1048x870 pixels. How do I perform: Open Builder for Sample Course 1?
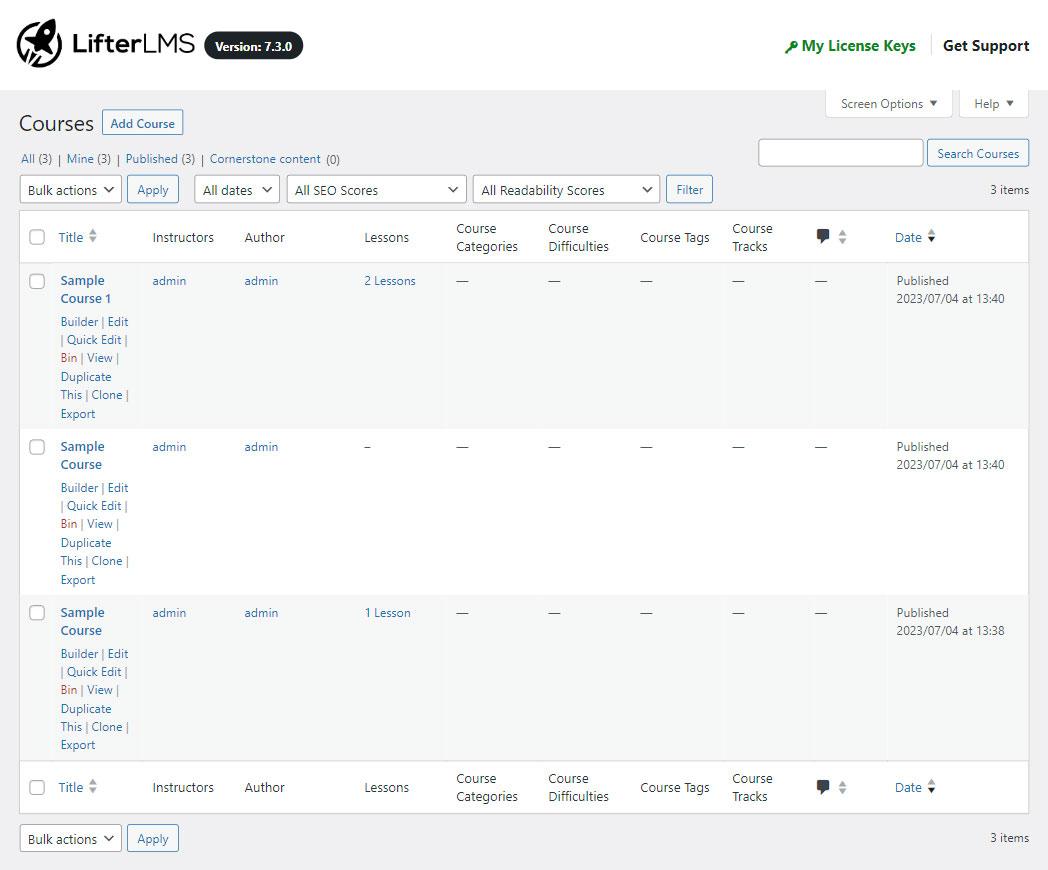[79, 322]
